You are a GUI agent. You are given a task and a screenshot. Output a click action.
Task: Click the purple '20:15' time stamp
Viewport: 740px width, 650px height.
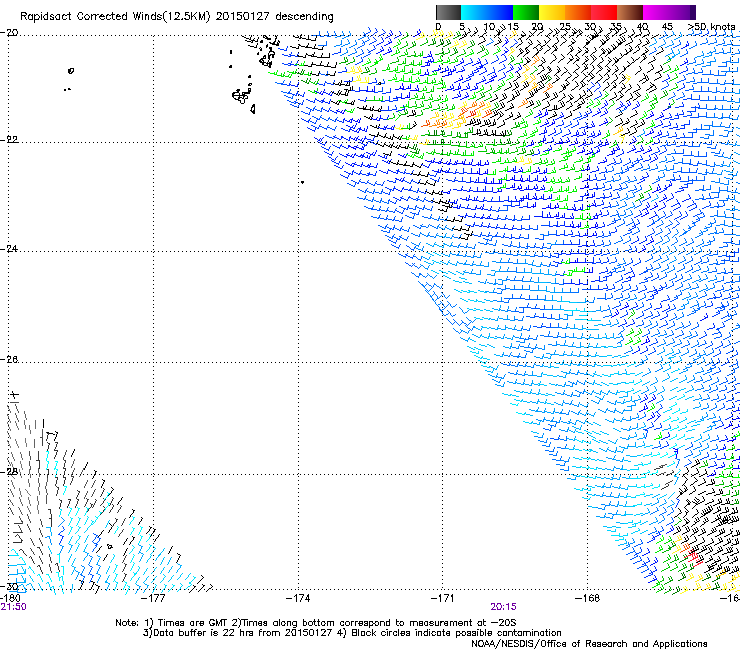(x=503, y=607)
